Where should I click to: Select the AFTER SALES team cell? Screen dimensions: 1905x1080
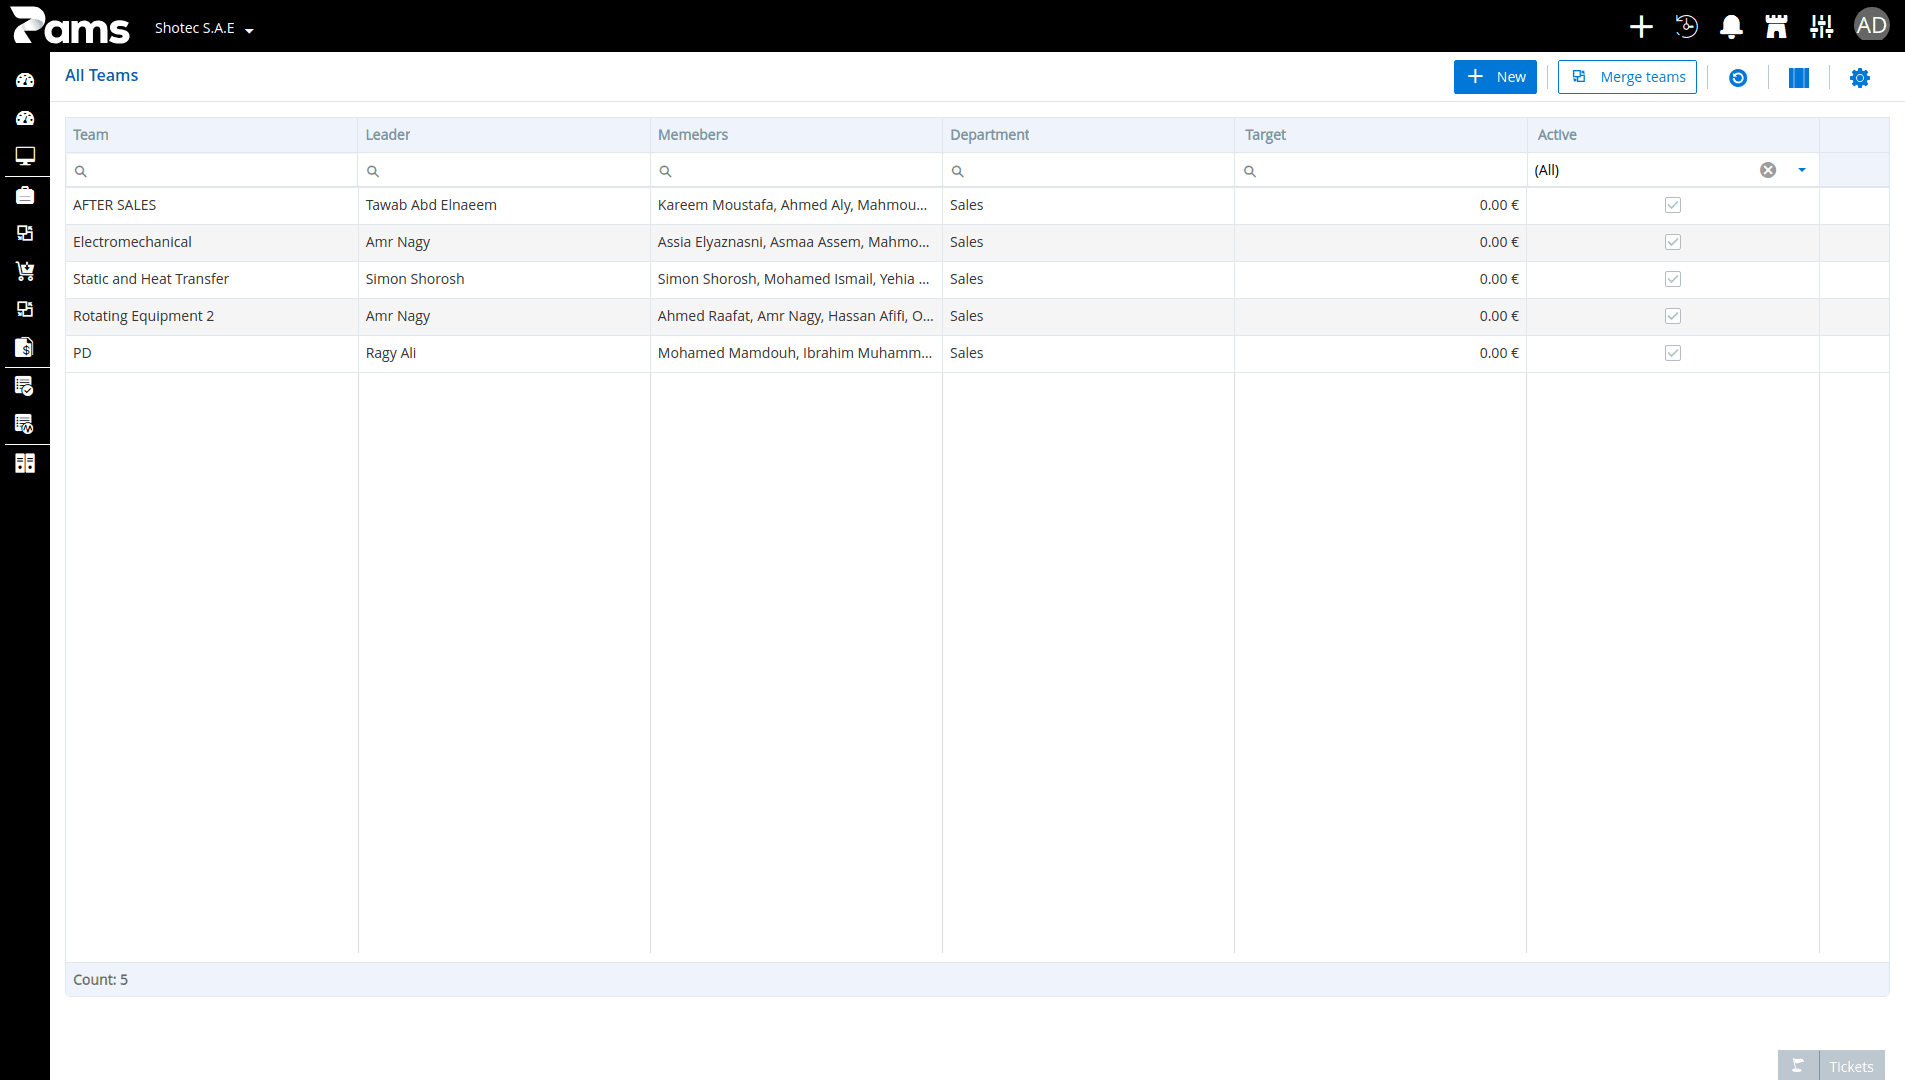[x=211, y=205]
